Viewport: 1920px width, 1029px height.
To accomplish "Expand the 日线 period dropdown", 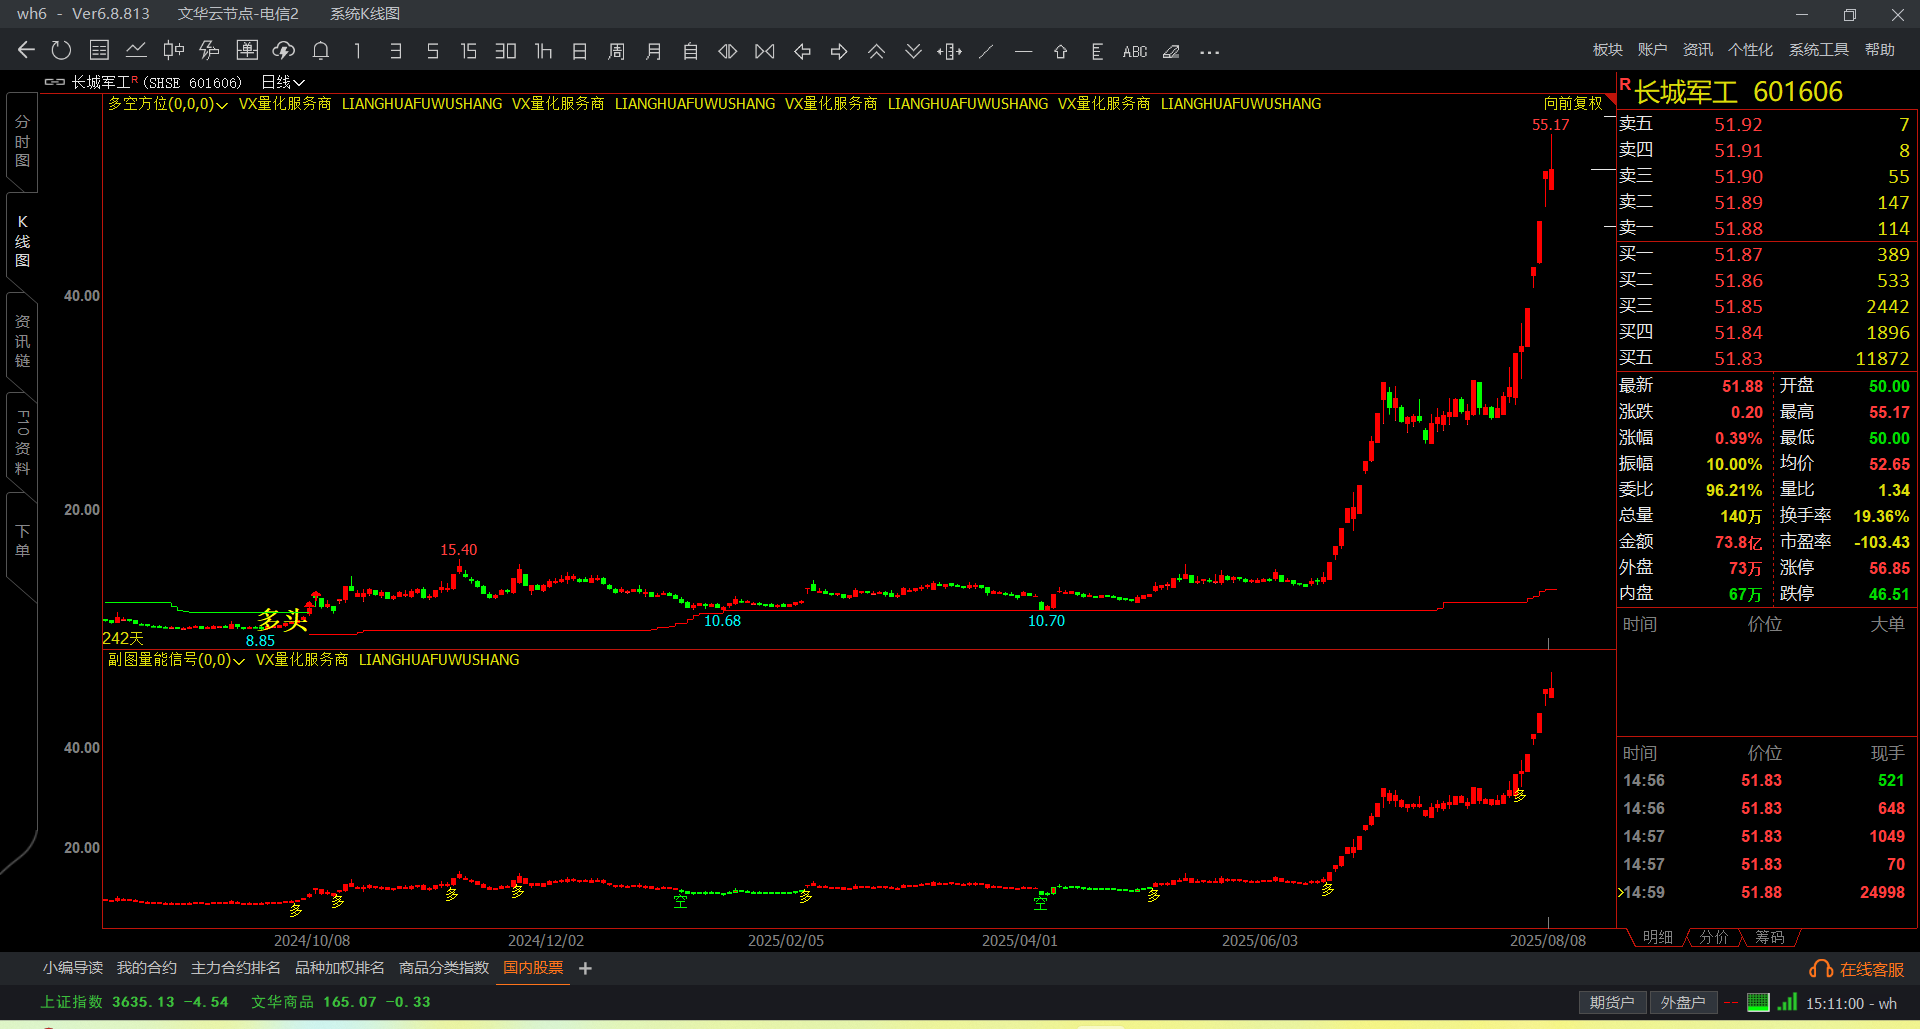I will 283,82.
